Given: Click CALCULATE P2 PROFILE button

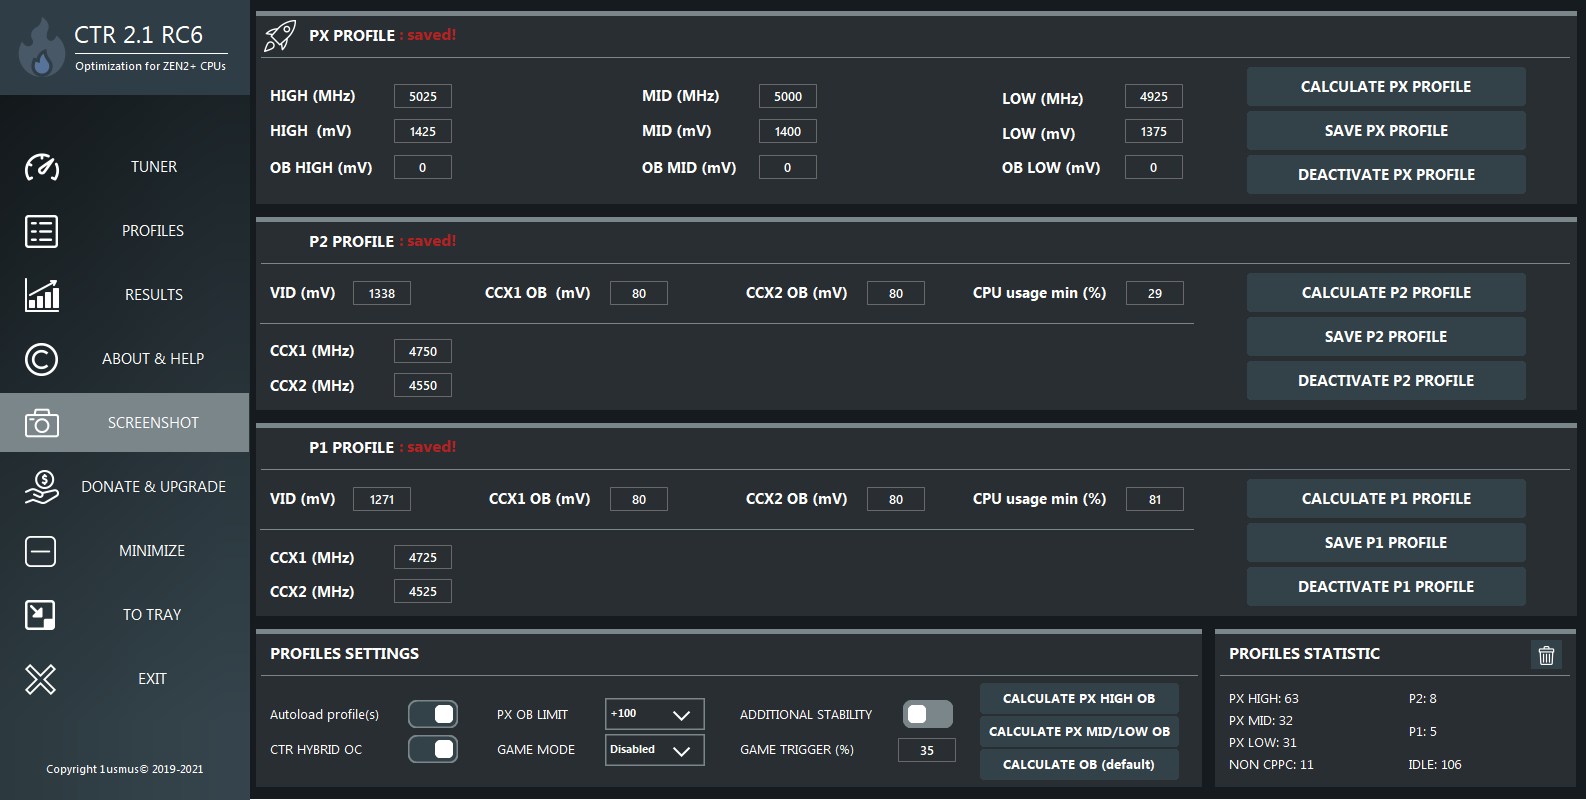Looking at the screenshot, I should pos(1386,293).
